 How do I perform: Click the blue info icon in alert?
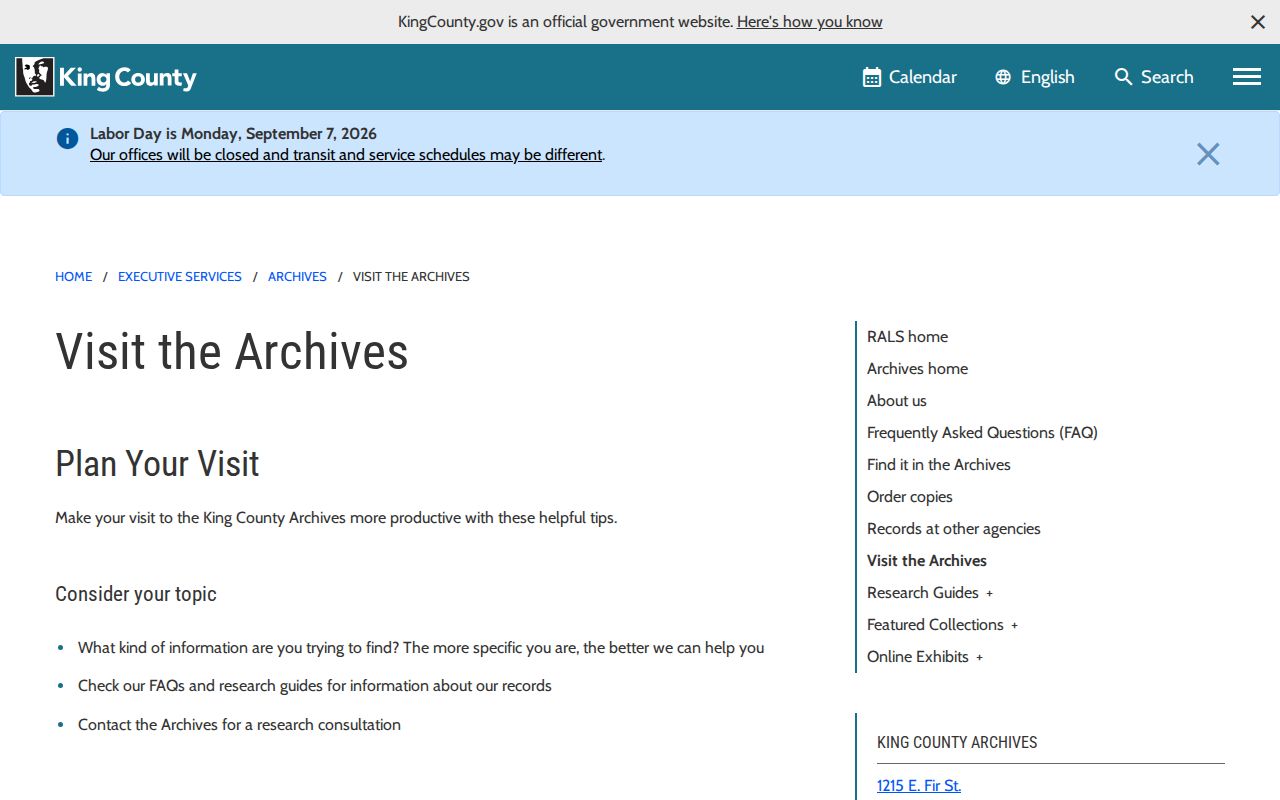pyautogui.click(x=67, y=139)
